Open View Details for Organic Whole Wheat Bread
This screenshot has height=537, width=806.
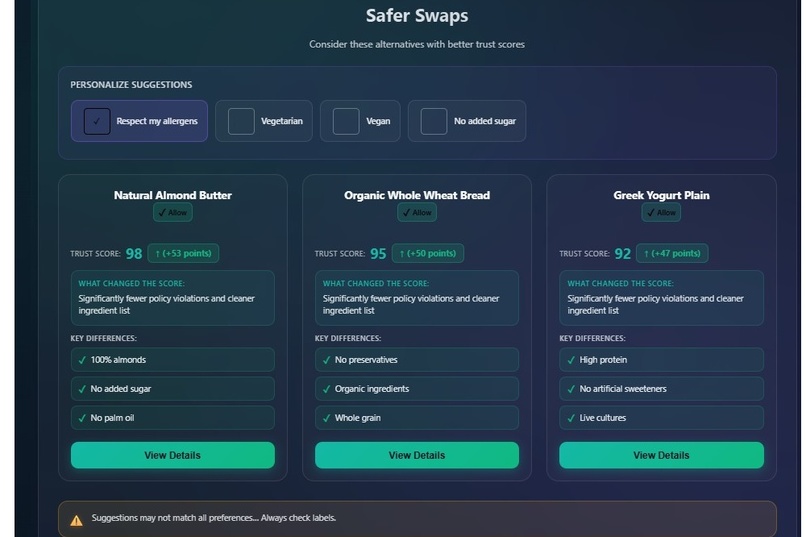[417, 455]
